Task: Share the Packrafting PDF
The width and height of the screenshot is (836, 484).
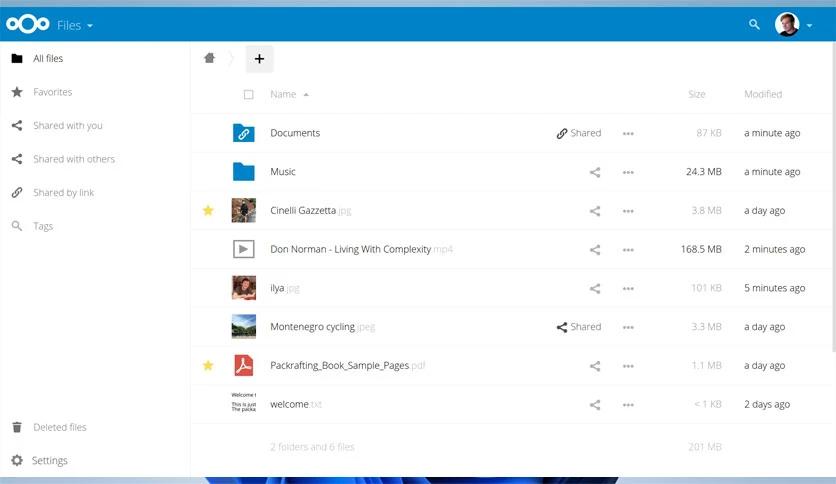Action: point(595,366)
